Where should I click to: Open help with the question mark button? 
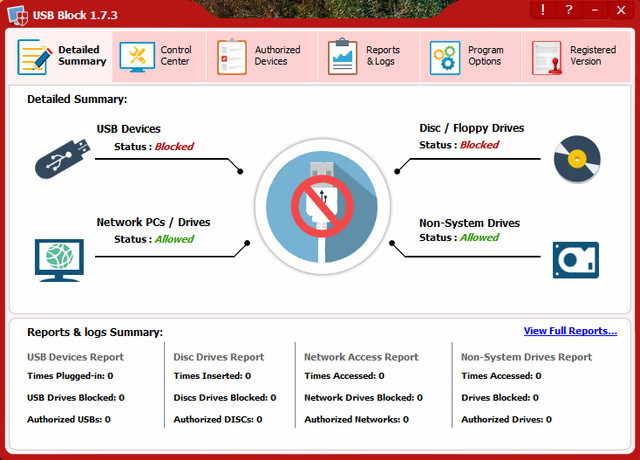click(569, 10)
